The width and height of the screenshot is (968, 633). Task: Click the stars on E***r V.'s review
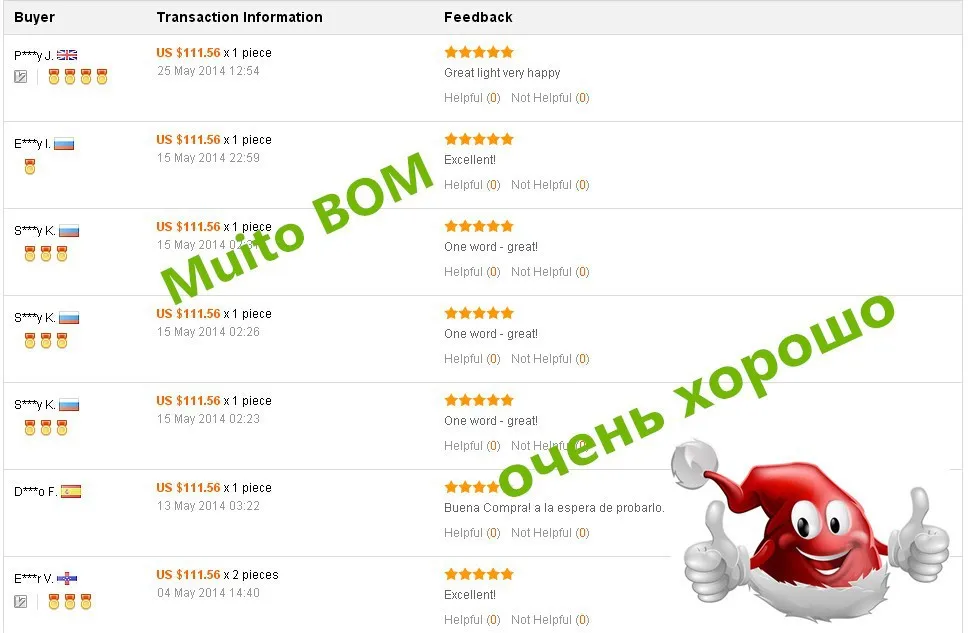(x=479, y=574)
